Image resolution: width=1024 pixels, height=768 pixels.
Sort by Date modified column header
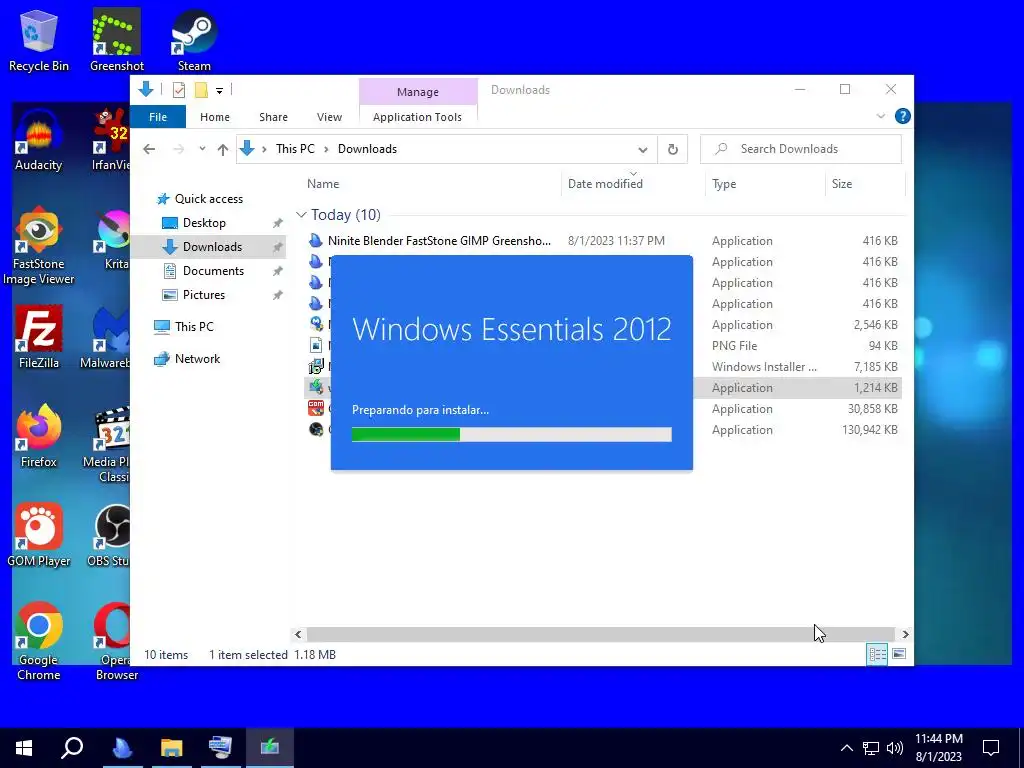point(633,184)
